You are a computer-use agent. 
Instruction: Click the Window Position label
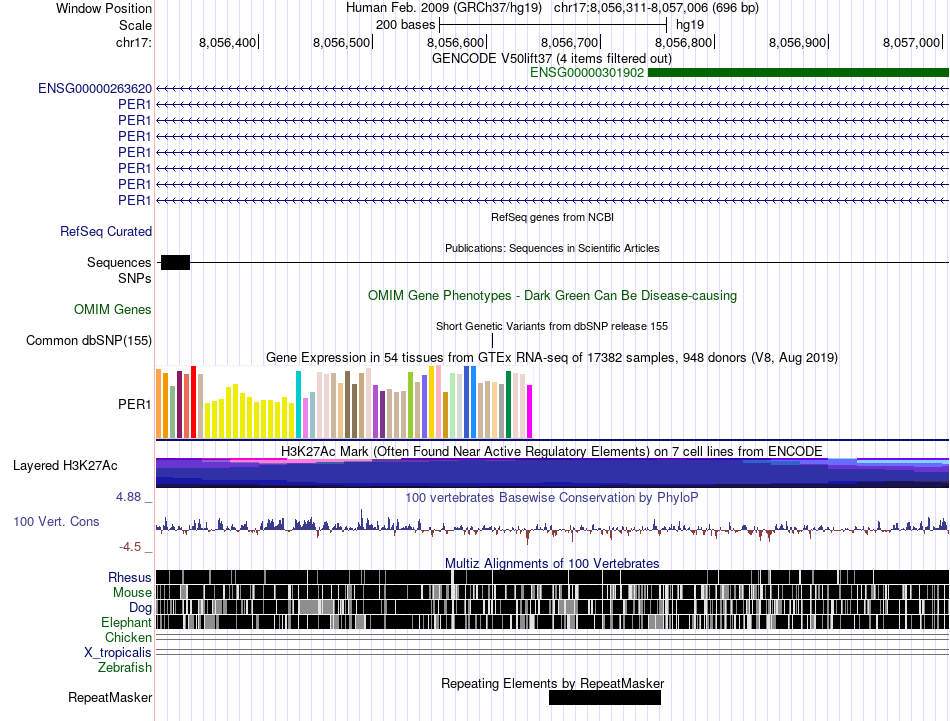point(104,8)
